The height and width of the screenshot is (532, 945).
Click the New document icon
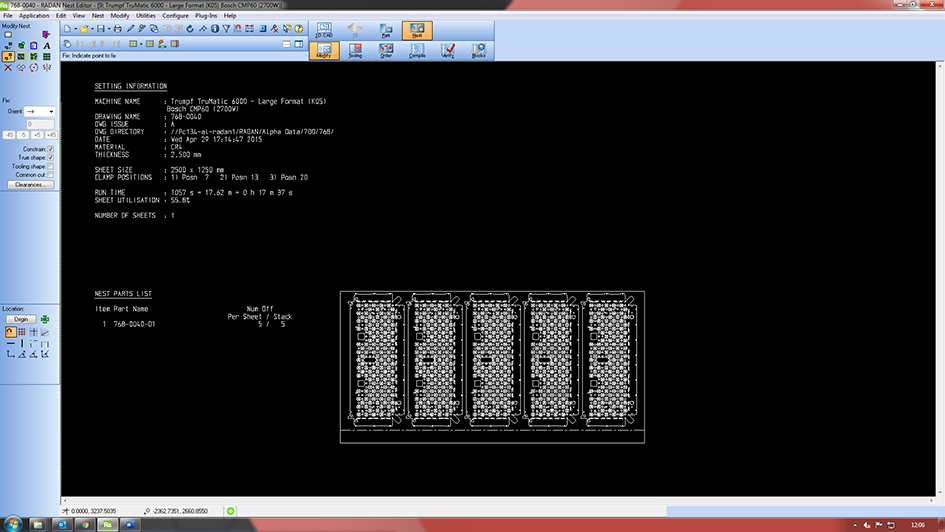click(68, 28)
